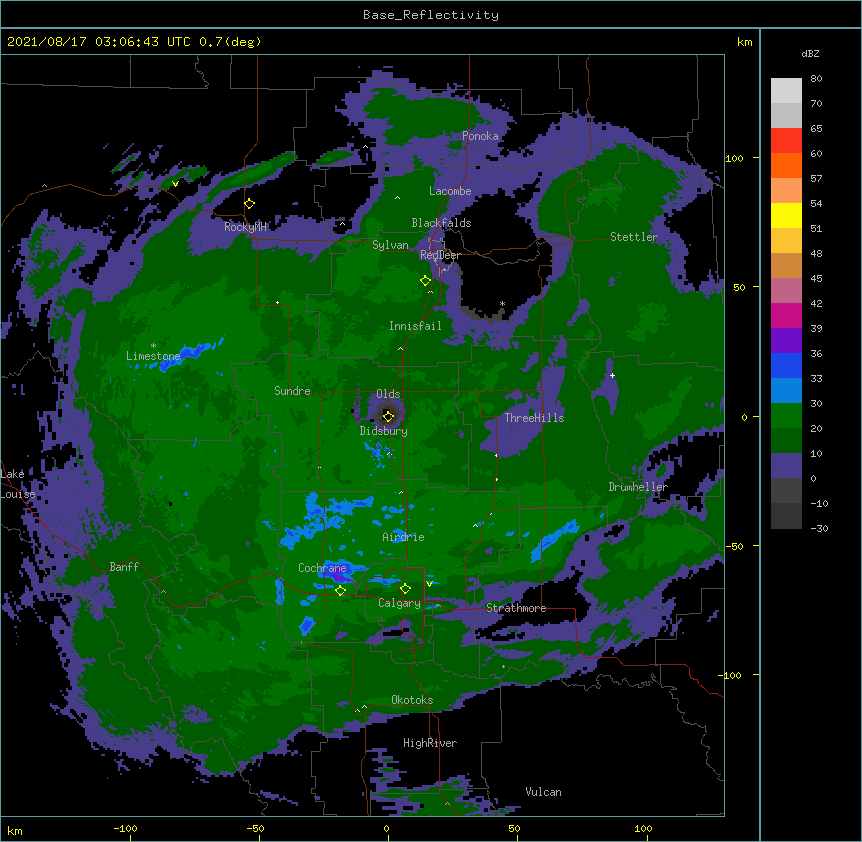862x842 pixels.
Task: Click the white plus marker west of Stettler
Action: [612, 375]
